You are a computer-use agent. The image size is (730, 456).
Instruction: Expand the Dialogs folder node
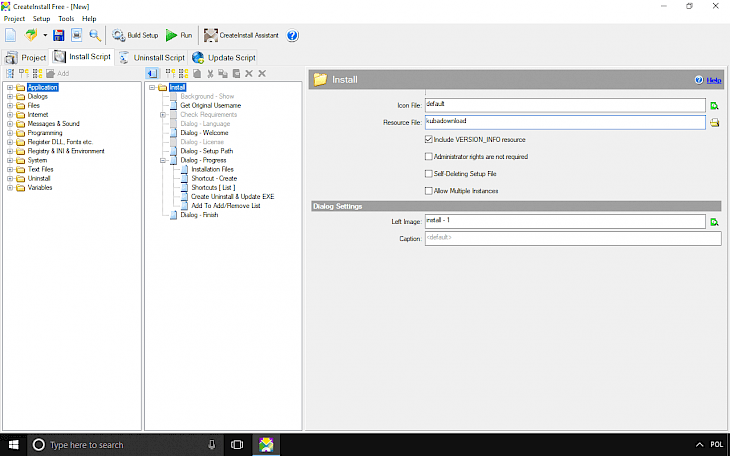pyautogui.click(x=10, y=96)
